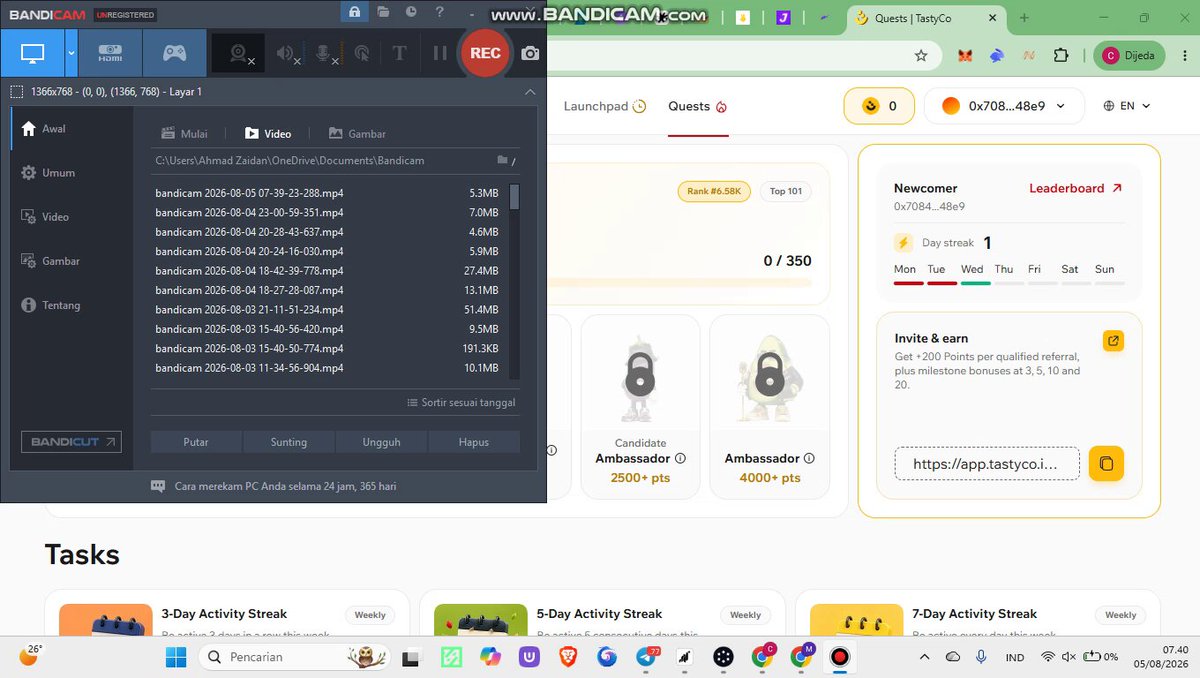1200x678 pixels.
Task: Bookmark this page with the star icon
Action: pyautogui.click(x=921, y=56)
